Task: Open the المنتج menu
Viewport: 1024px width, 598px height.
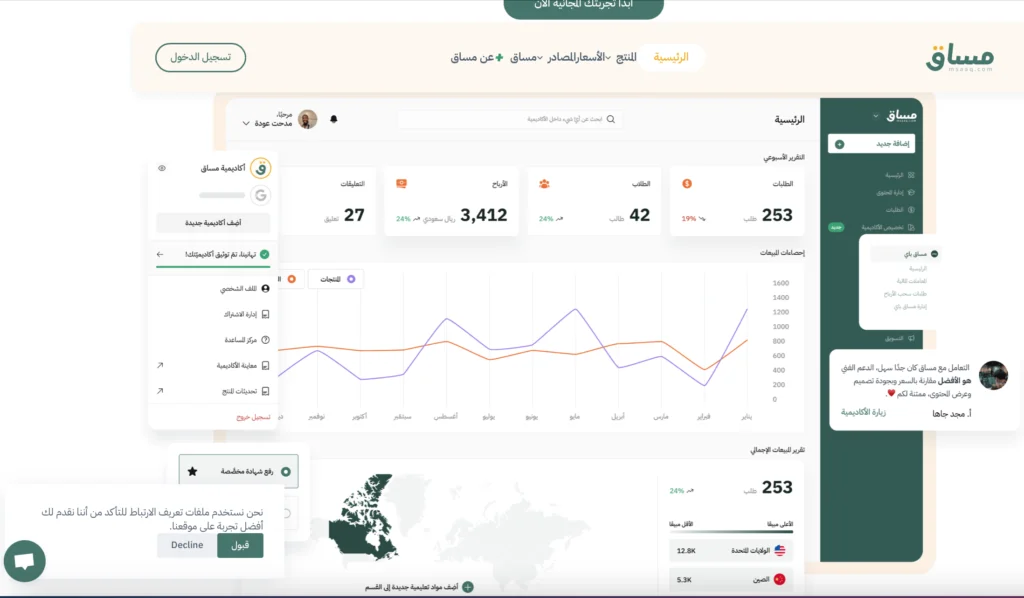Action: pos(626,57)
